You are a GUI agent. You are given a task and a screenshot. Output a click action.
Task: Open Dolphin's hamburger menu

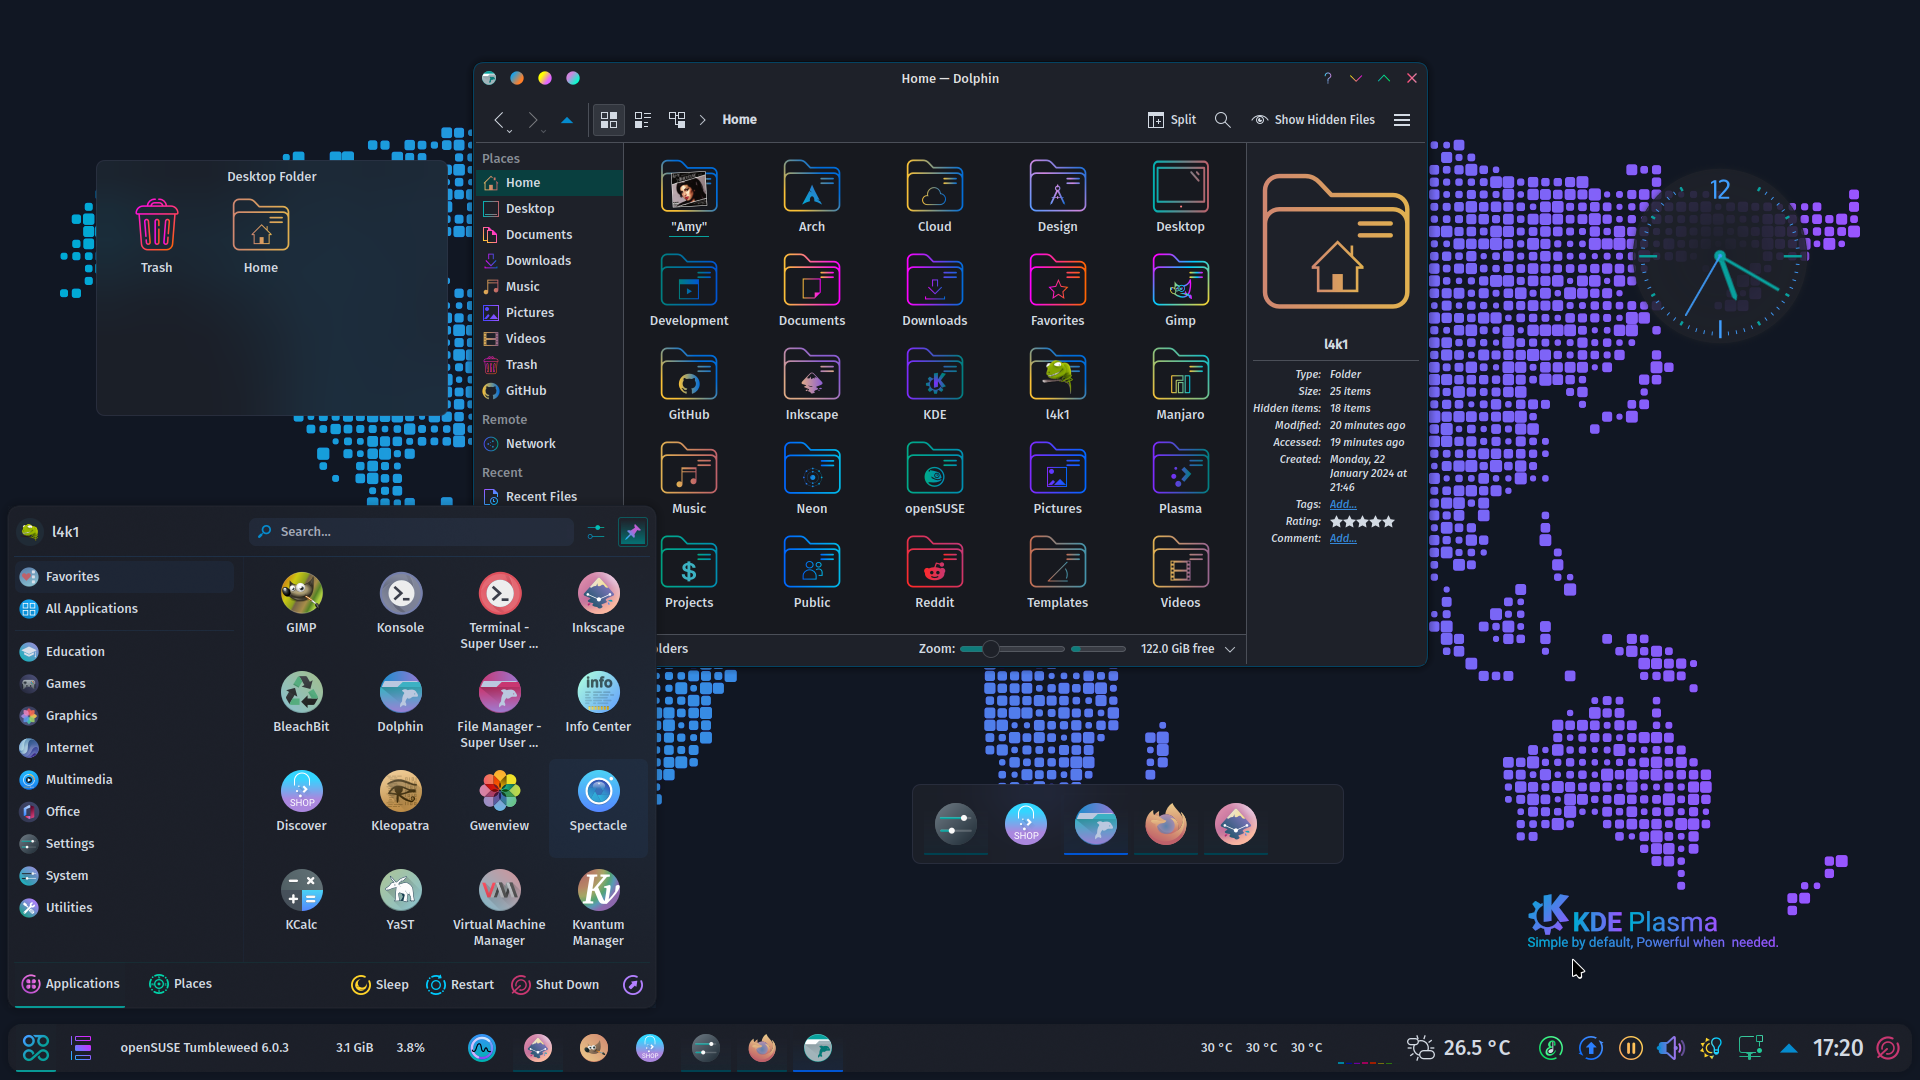[x=1402, y=120]
